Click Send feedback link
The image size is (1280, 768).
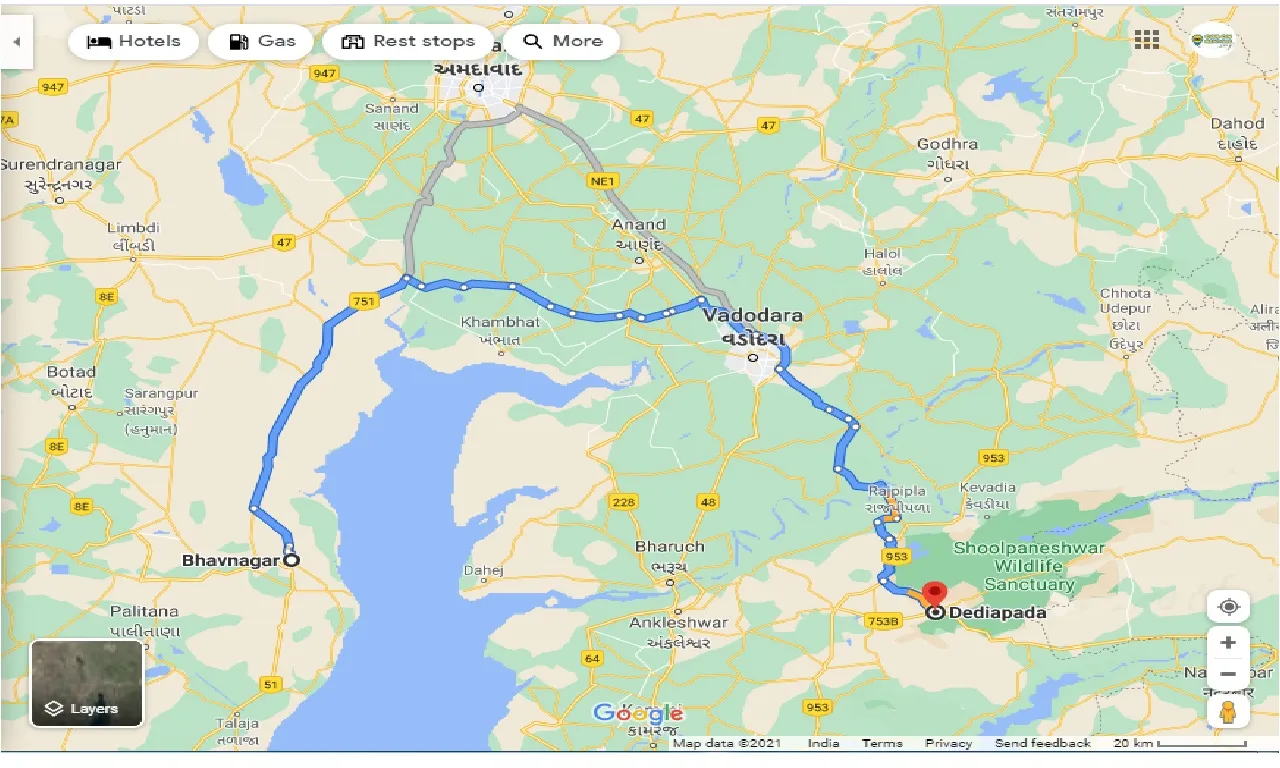click(1043, 743)
